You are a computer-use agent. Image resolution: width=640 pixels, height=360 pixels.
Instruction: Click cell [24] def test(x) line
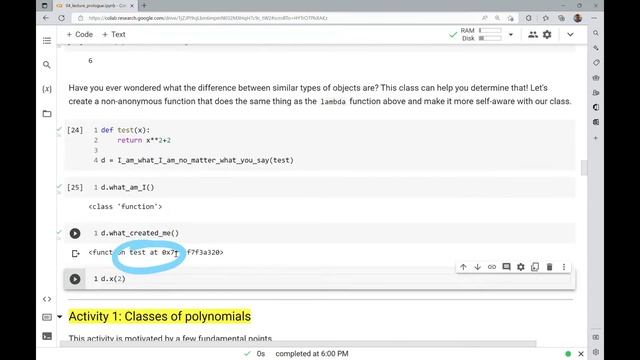[x=125, y=130]
